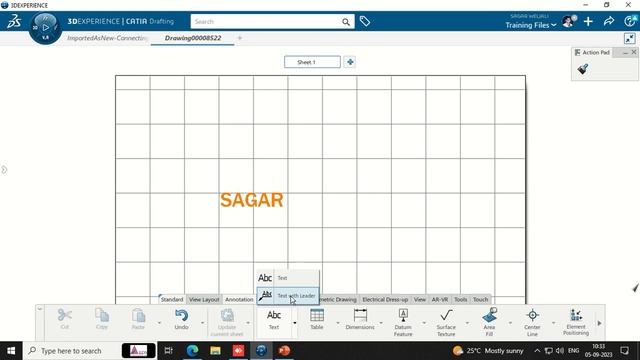Open PowerPoint from the taskbar
The width and height of the screenshot is (640, 360).
[284, 351]
